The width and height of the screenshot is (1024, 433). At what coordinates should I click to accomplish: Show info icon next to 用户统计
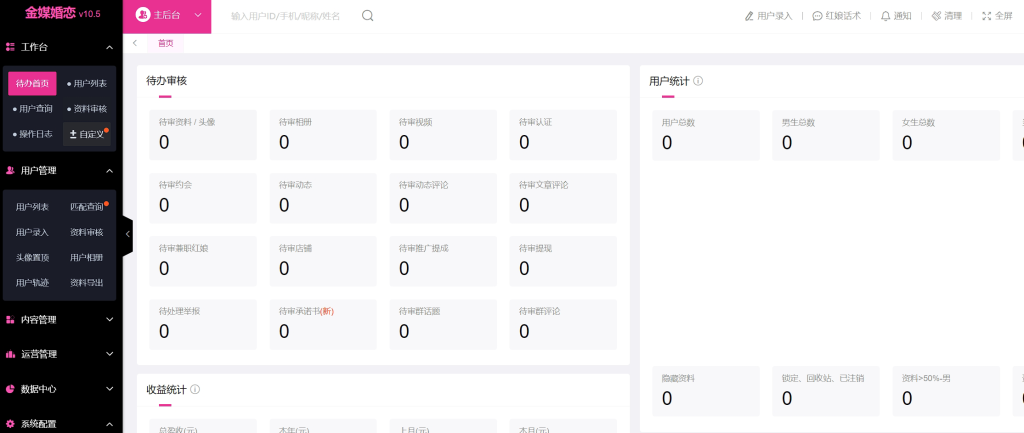698,81
